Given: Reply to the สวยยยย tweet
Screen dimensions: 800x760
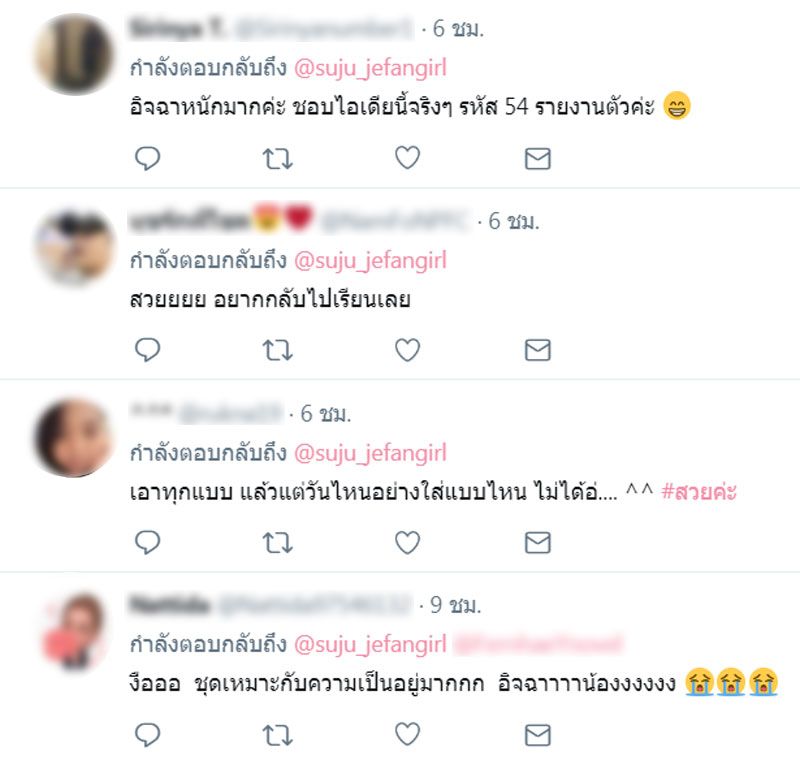Looking at the screenshot, I should pyautogui.click(x=147, y=350).
